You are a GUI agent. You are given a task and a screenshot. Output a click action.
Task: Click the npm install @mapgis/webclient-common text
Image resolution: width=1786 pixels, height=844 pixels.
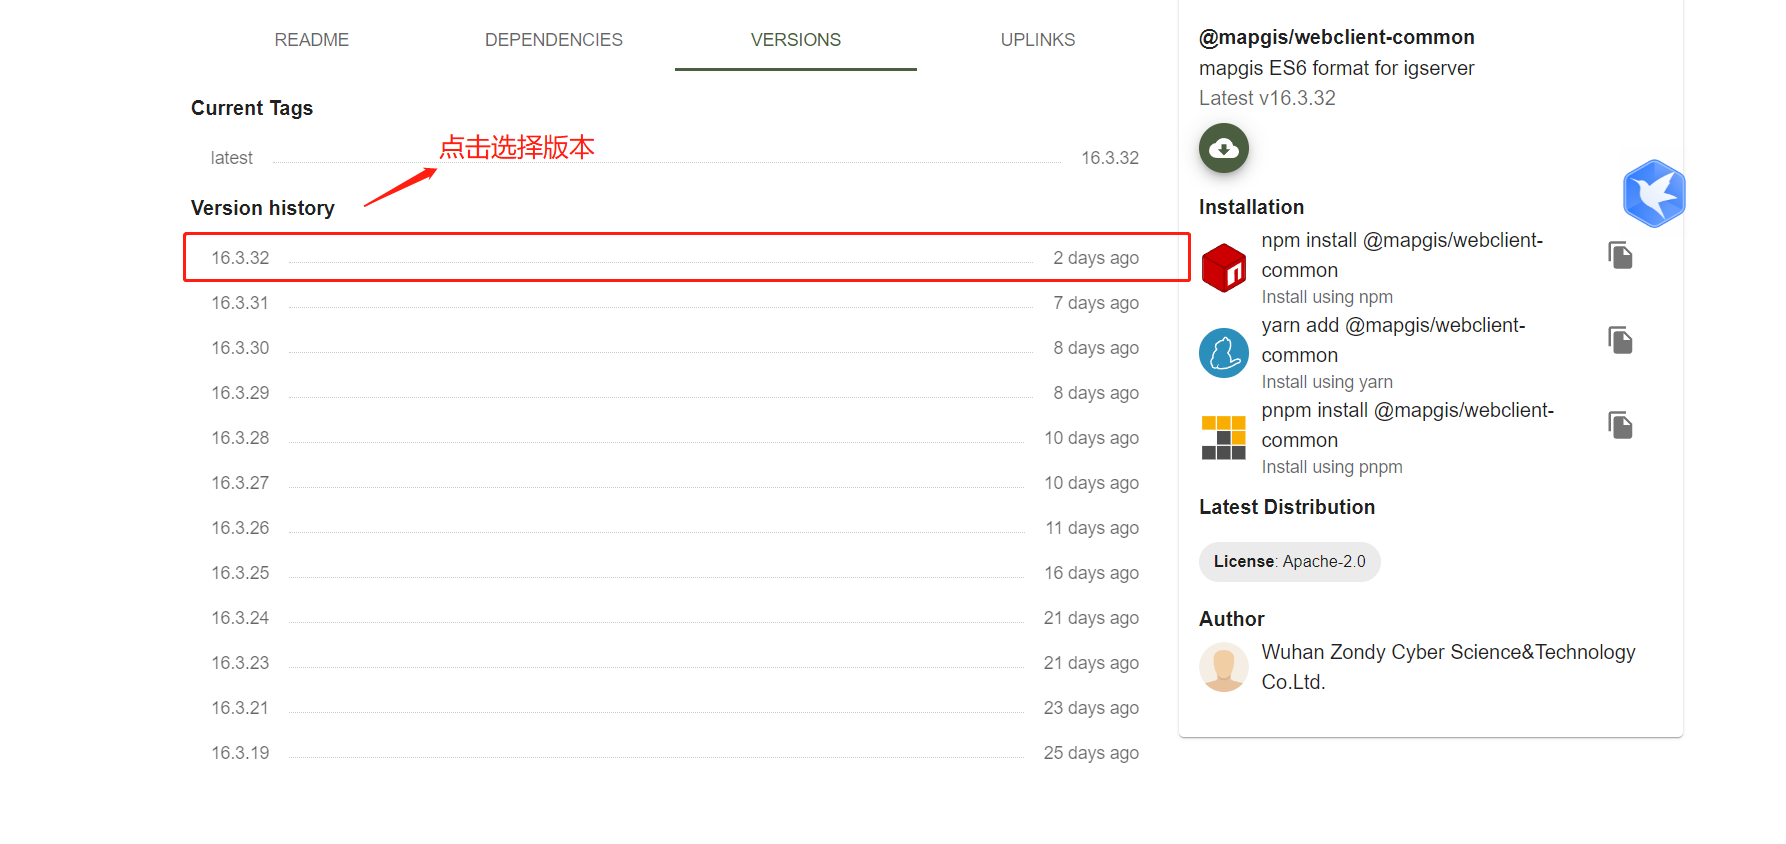(1402, 255)
